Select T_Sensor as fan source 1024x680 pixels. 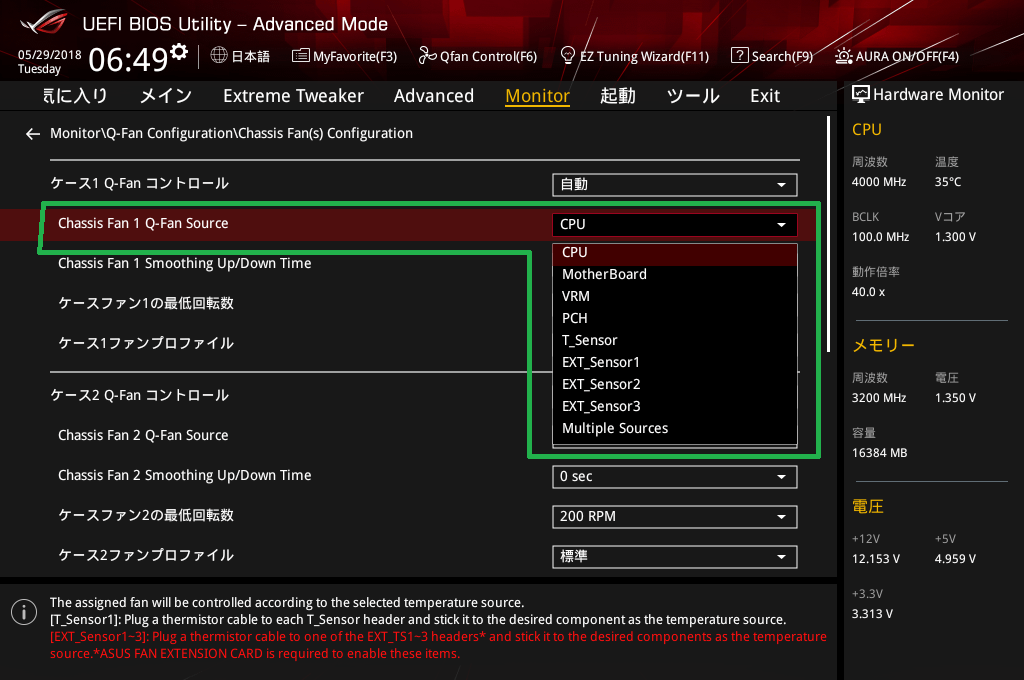click(675, 340)
